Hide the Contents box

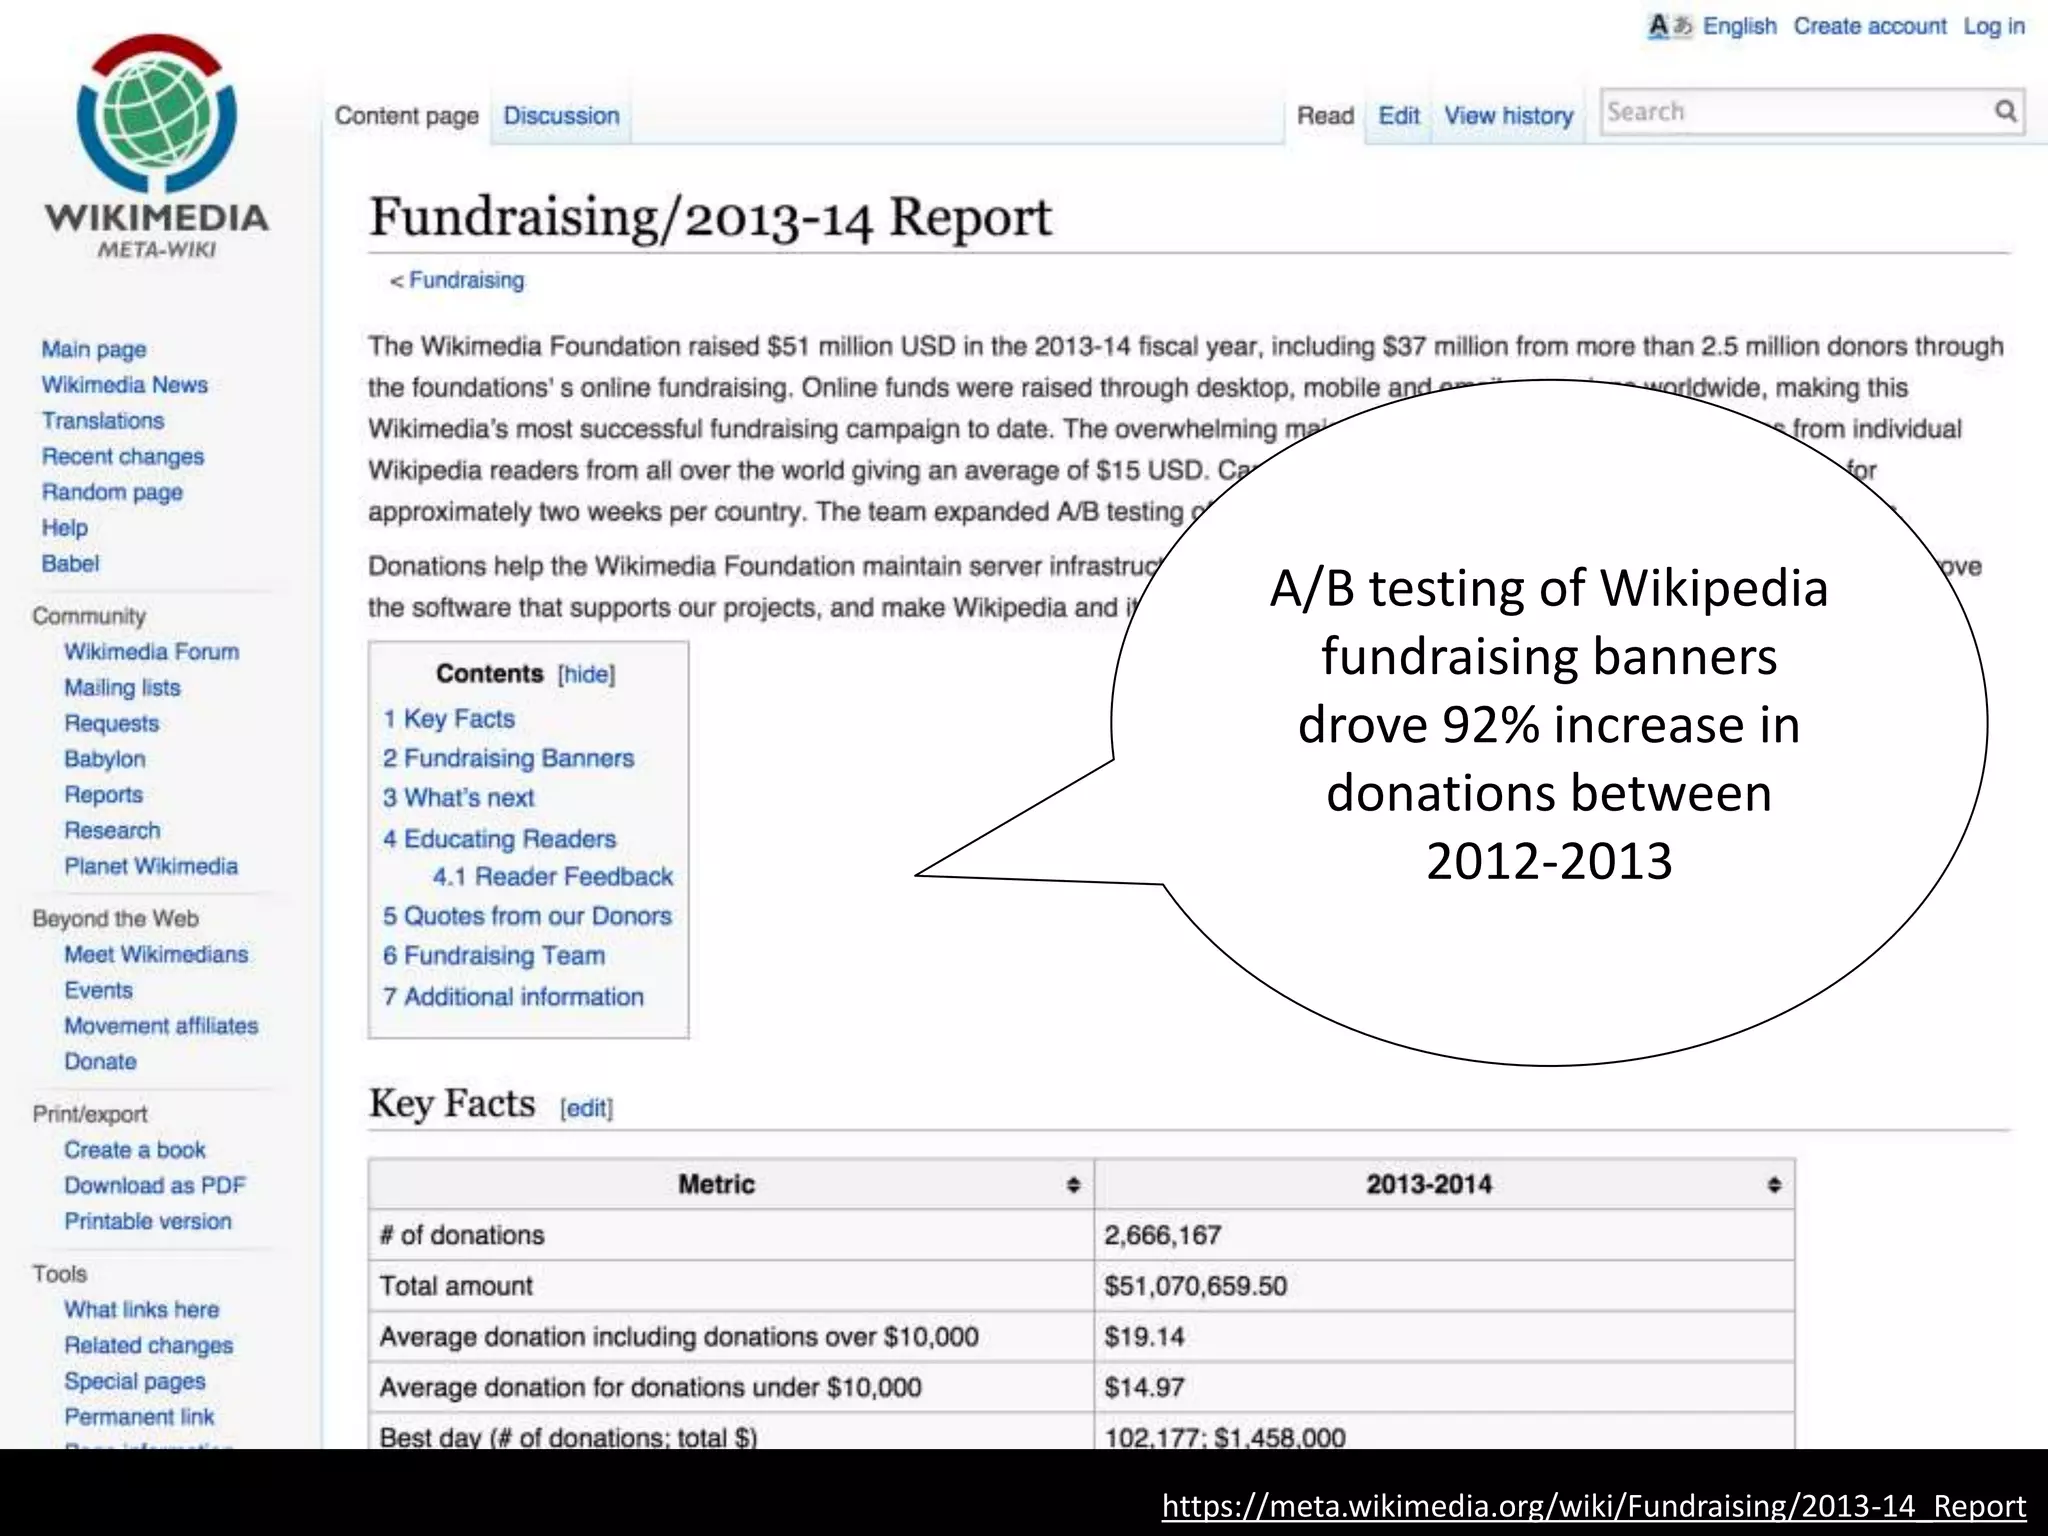pyautogui.click(x=587, y=674)
